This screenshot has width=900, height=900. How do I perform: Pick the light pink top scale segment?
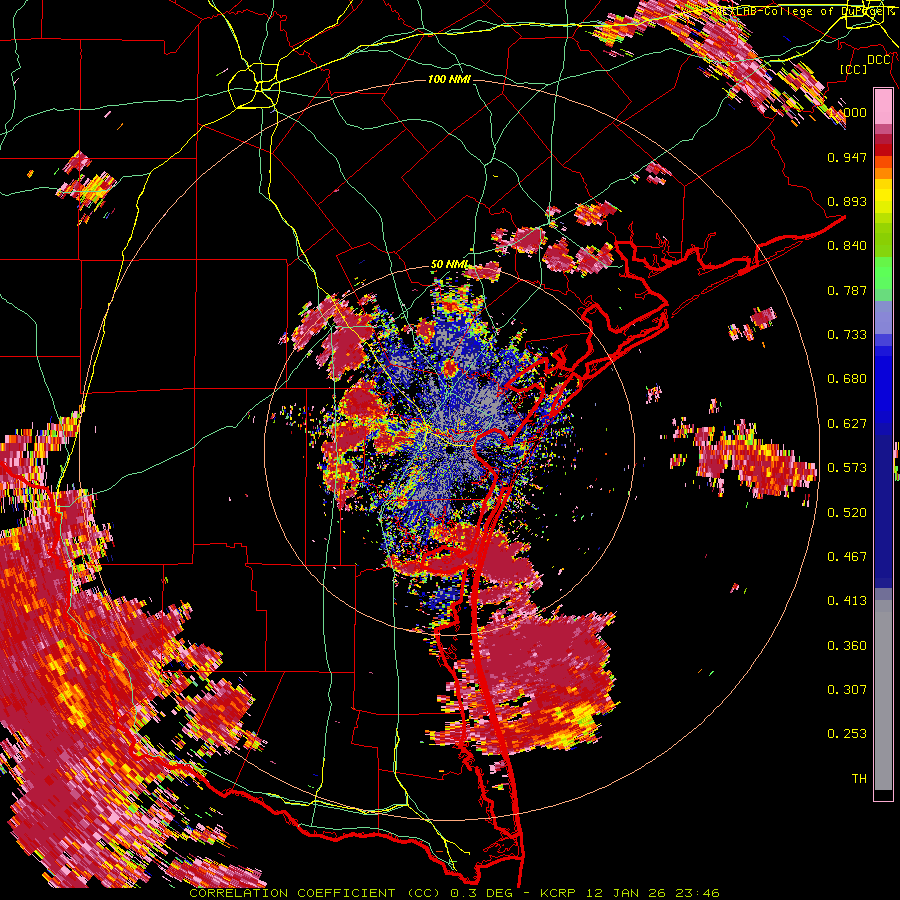pos(883,106)
